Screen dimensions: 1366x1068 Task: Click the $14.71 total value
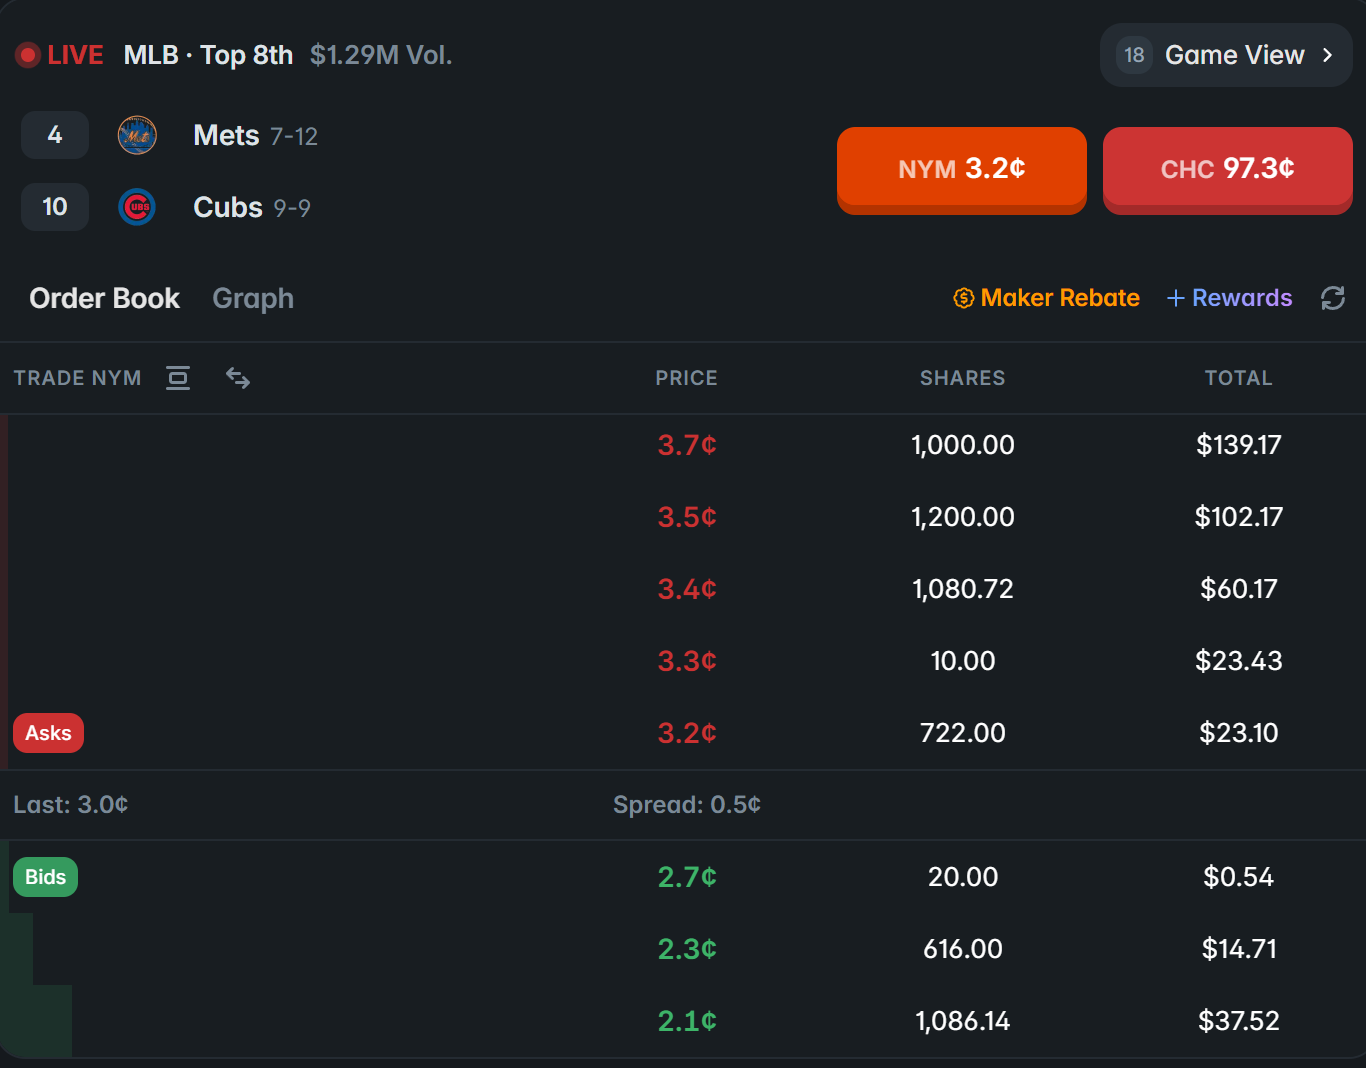pos(1239,949)
